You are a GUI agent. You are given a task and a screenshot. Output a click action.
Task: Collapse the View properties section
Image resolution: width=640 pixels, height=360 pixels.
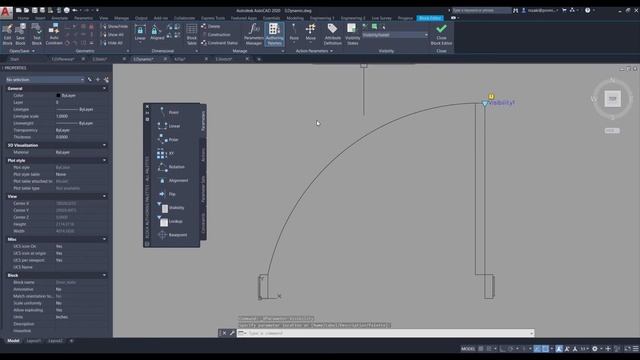pos(104,196)
